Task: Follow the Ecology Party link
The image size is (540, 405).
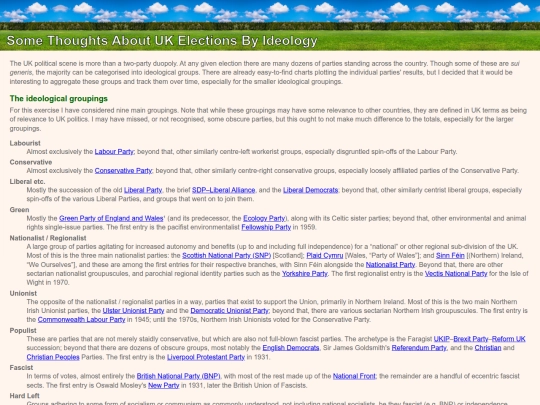Action: (264, 218)
